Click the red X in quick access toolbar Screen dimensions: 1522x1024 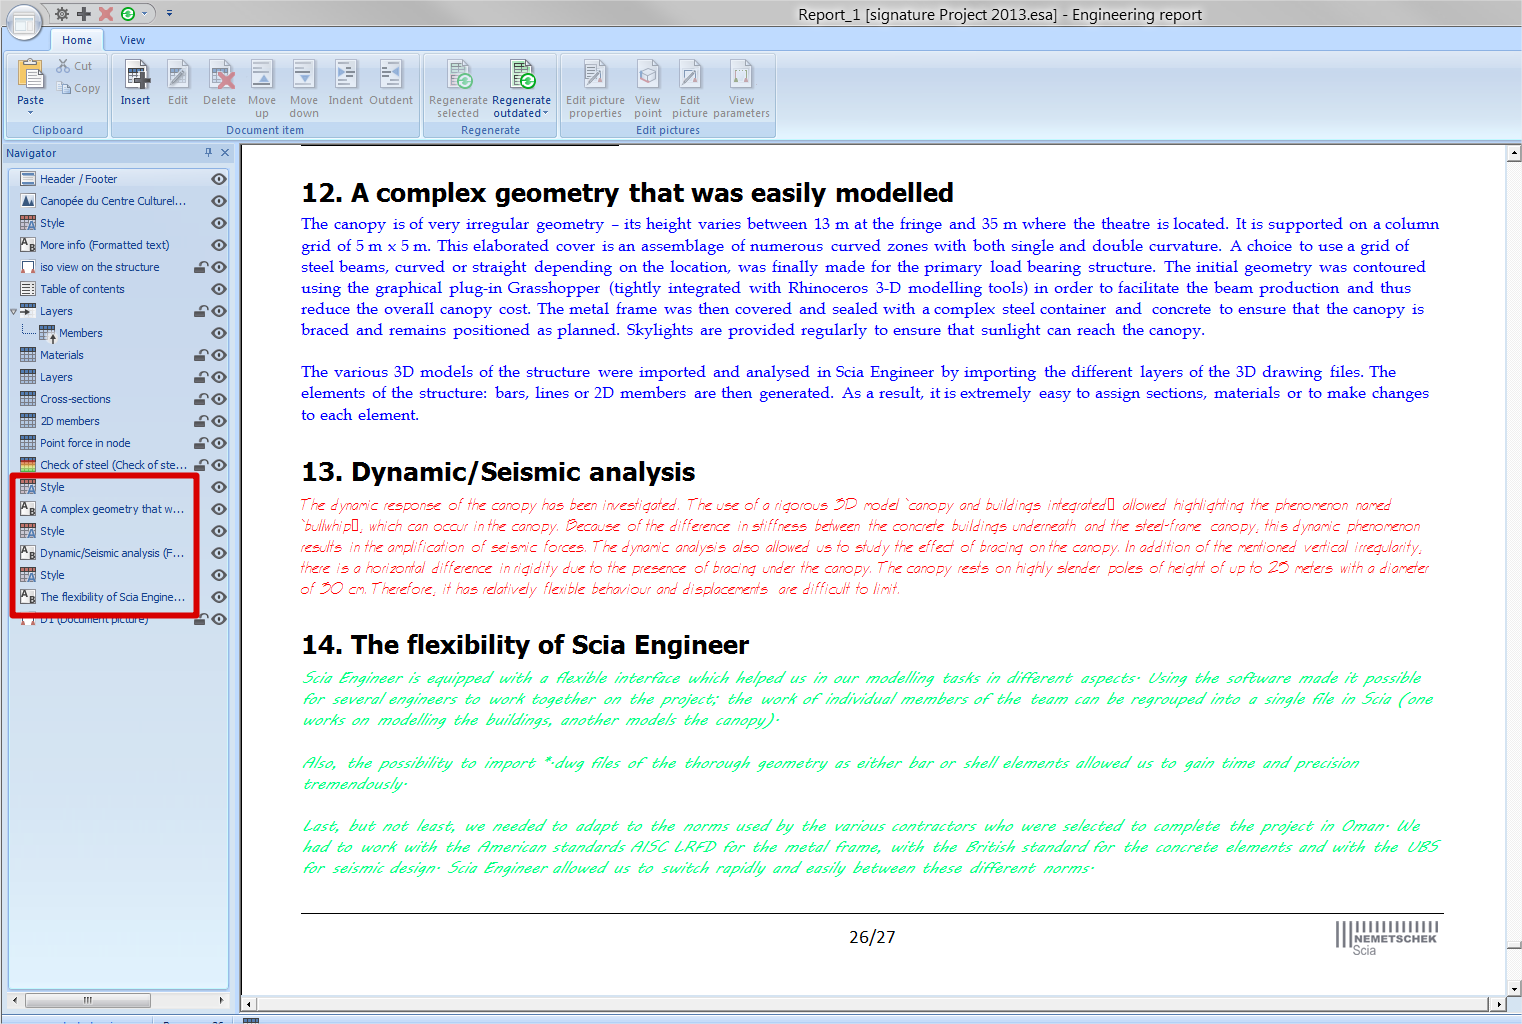click(x=105, y=14)
